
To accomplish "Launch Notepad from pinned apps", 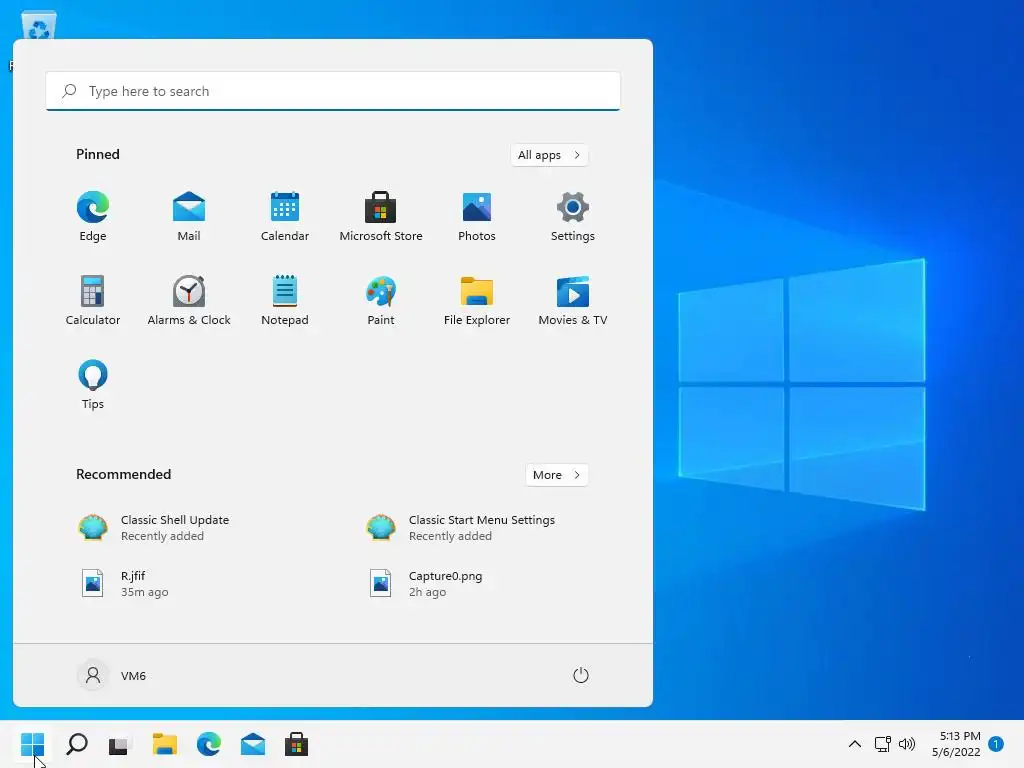I will [x=285, y=301].
